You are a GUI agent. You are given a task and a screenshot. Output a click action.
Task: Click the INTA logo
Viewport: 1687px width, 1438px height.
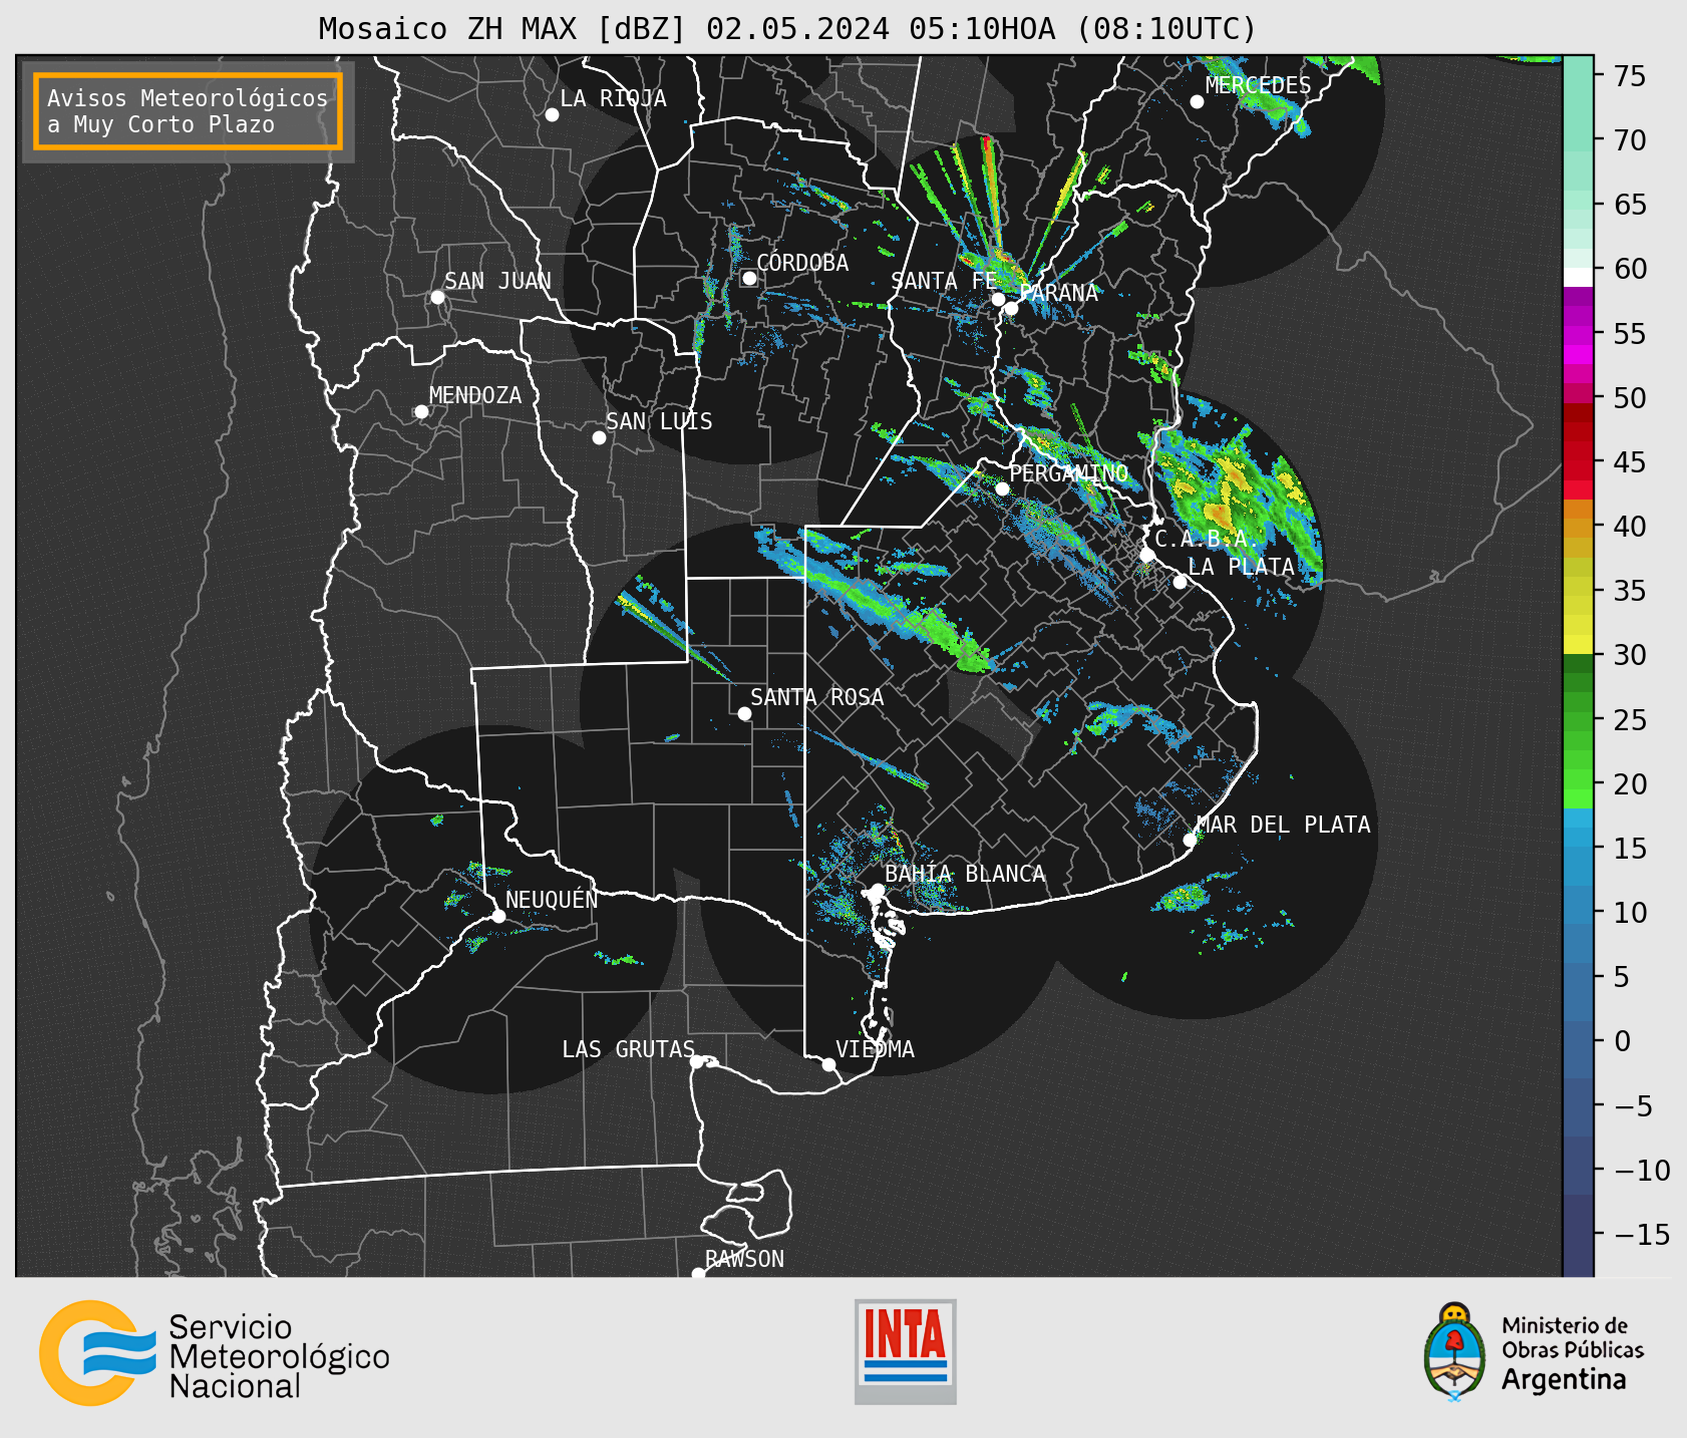905,1351
